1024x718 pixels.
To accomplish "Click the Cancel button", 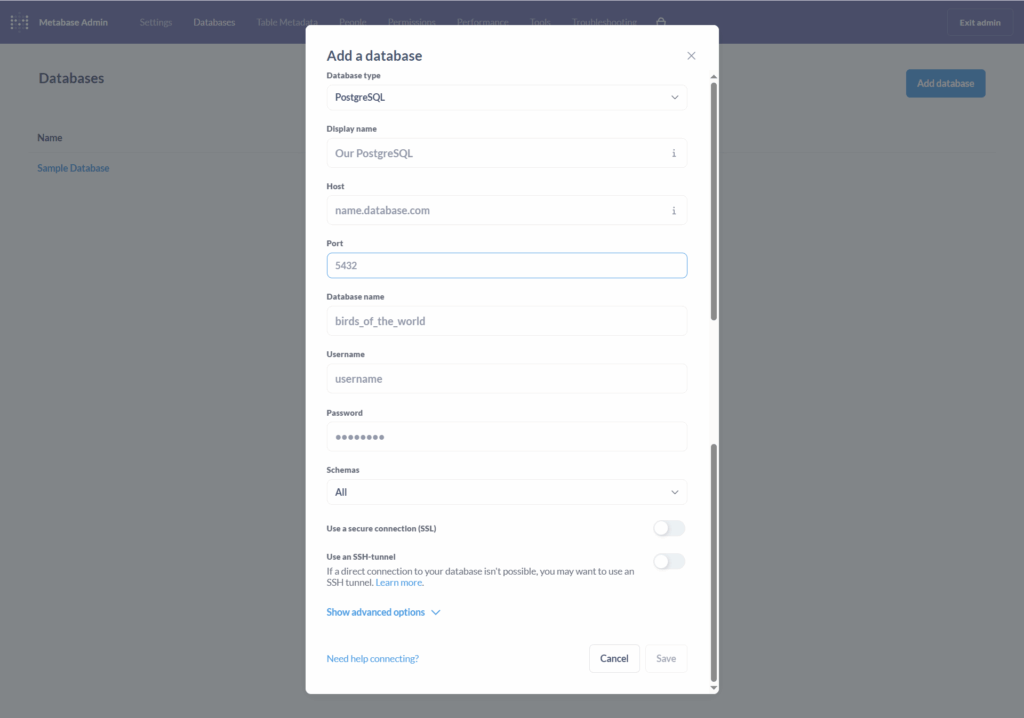I will point(614,658).
